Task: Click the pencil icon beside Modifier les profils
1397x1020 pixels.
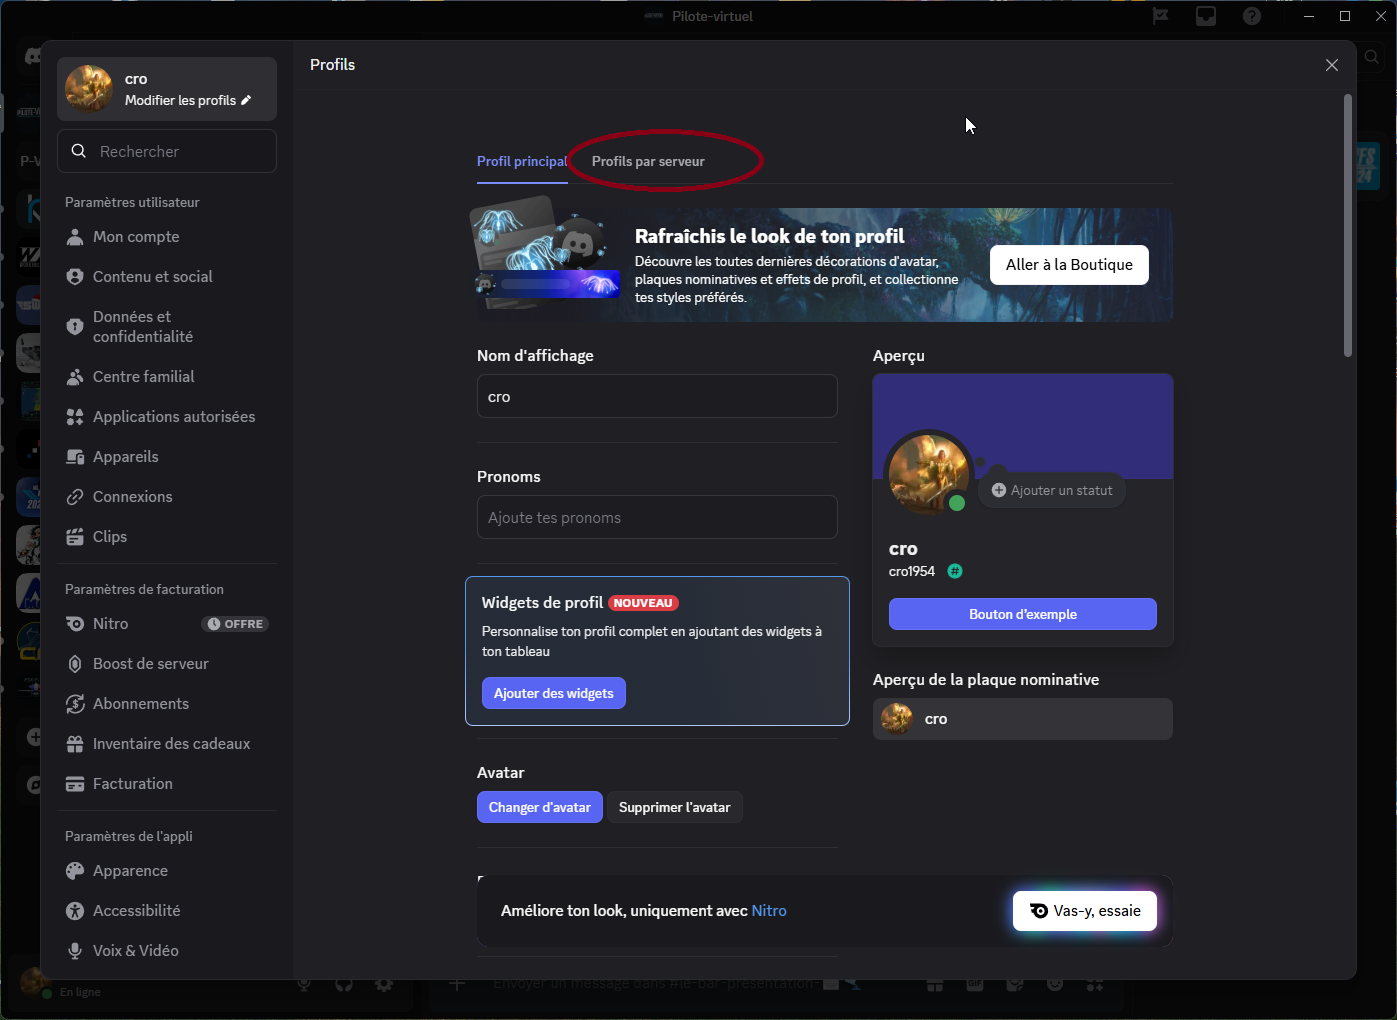Action: (246, 100)
